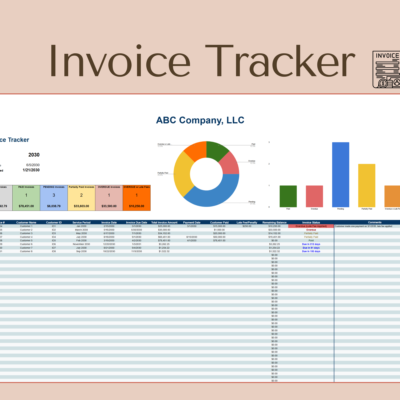Click the red highlighted Overdue late fee status cell
400x400 pixels.
tap(311, 226)
